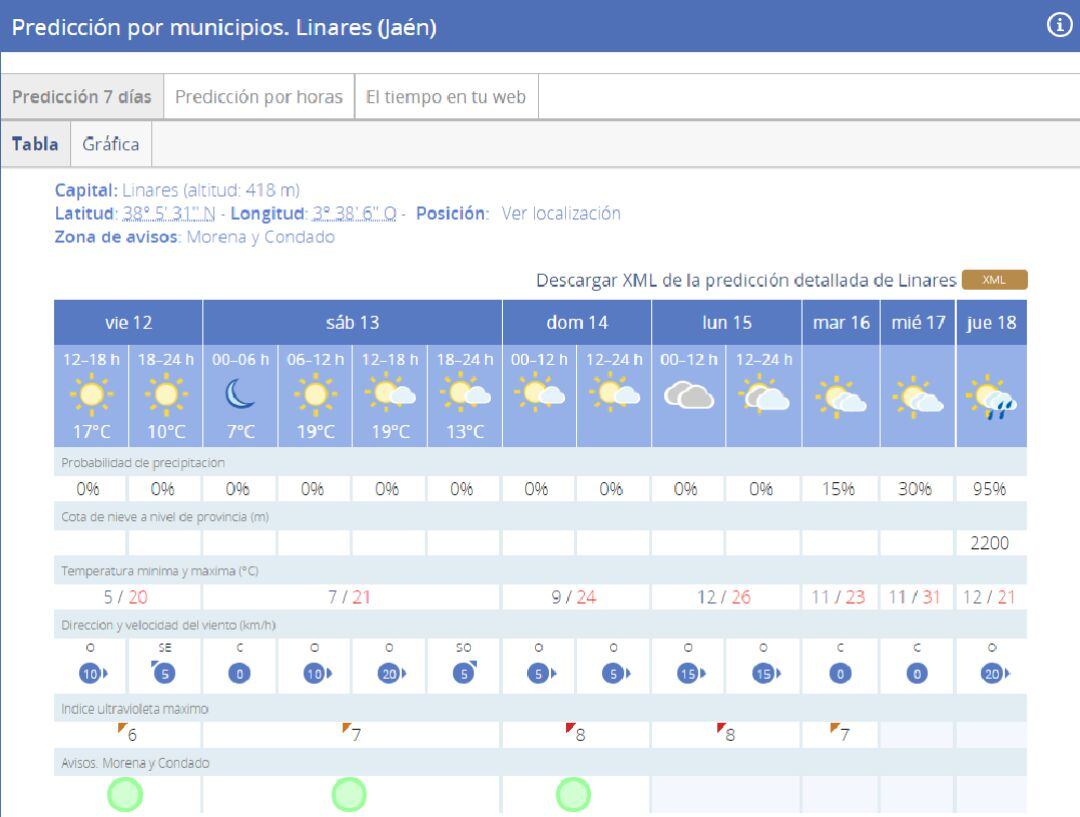Click the green warning circle under dom 14
Viewport: 1080px width, 817px height.
click(574, 796)
